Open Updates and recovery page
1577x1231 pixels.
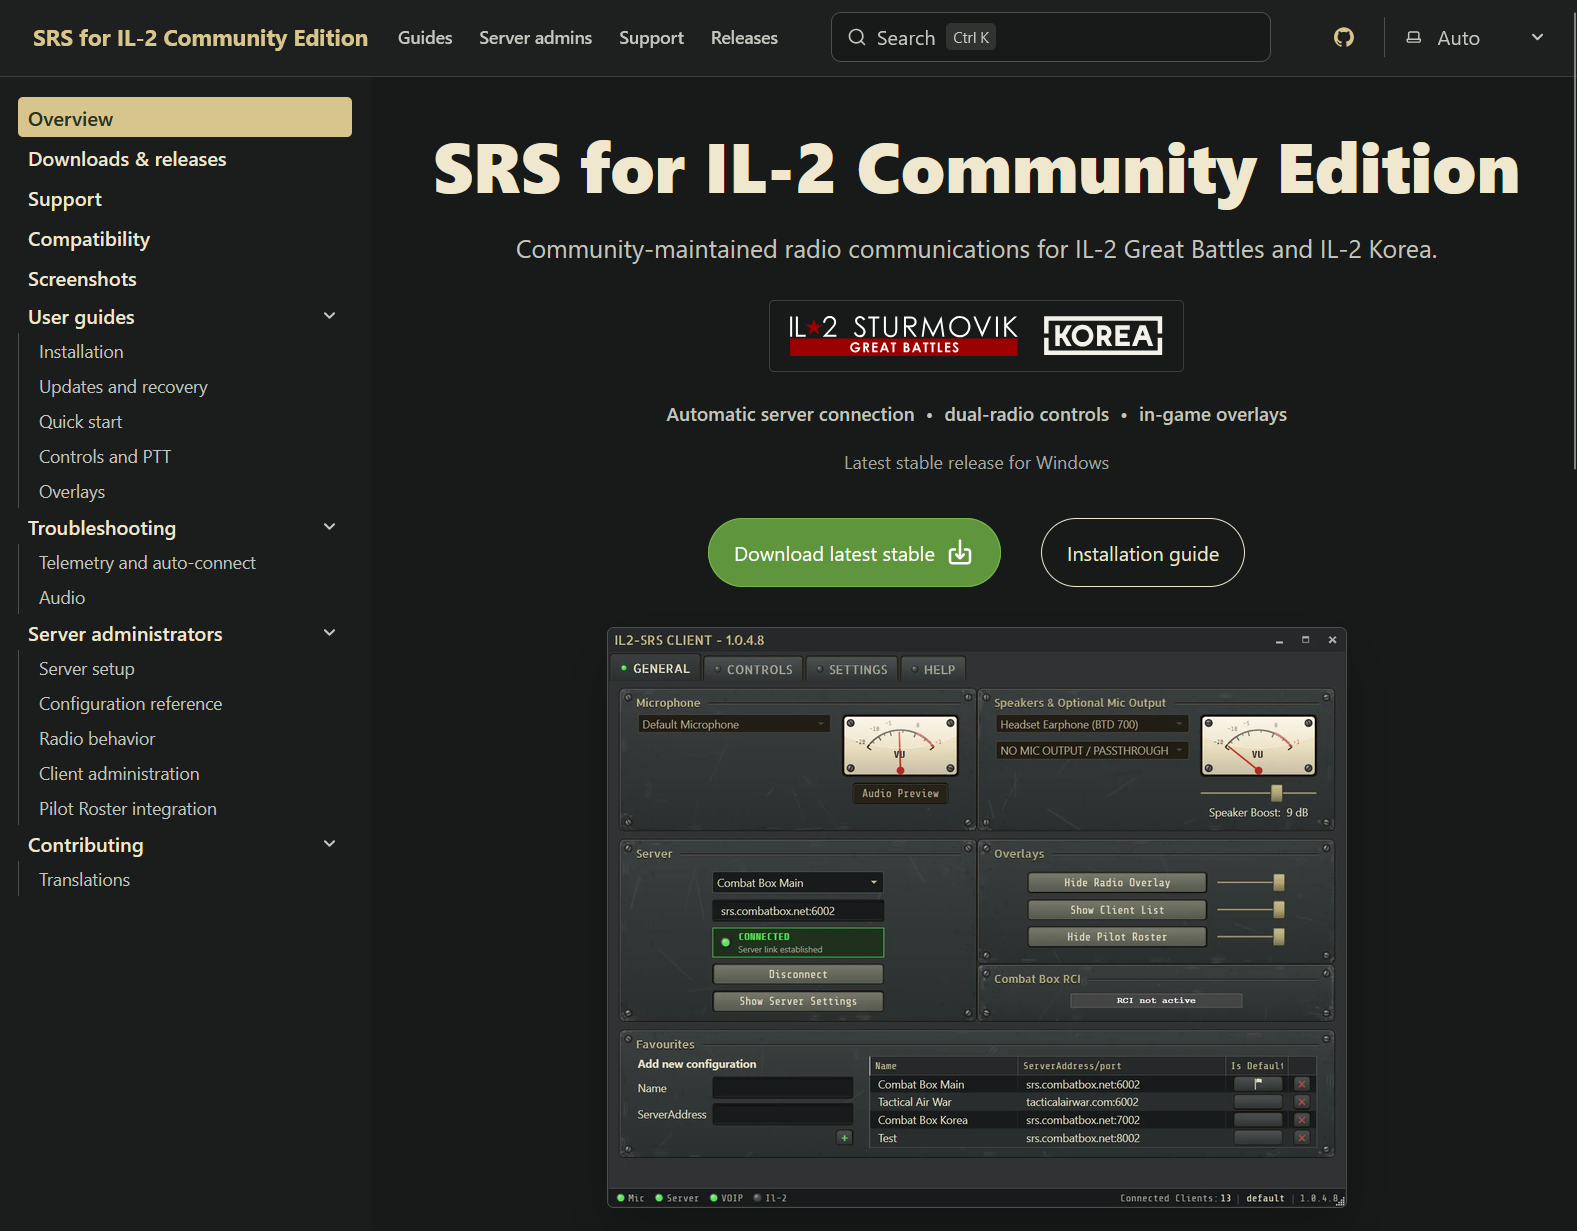pos(123,387)
